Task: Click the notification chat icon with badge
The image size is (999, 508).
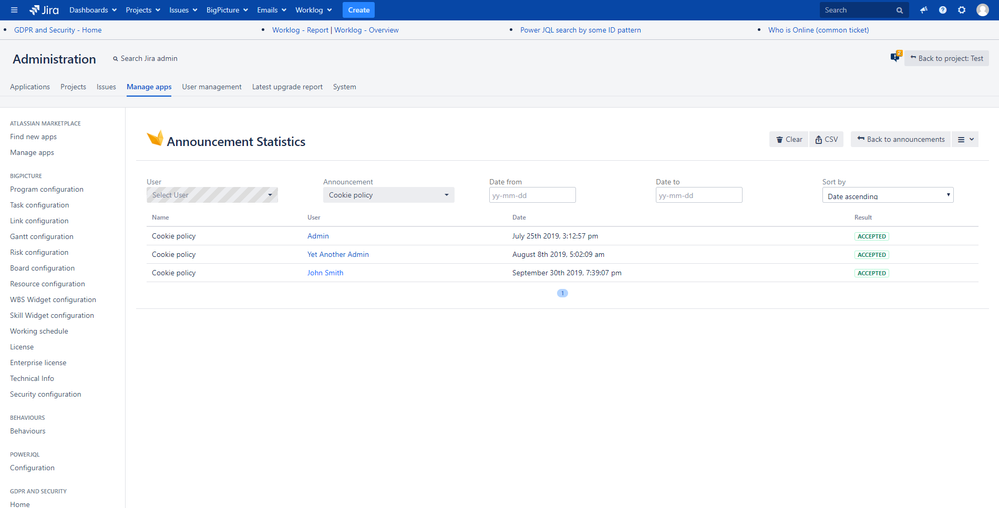Action: point(896,57)
